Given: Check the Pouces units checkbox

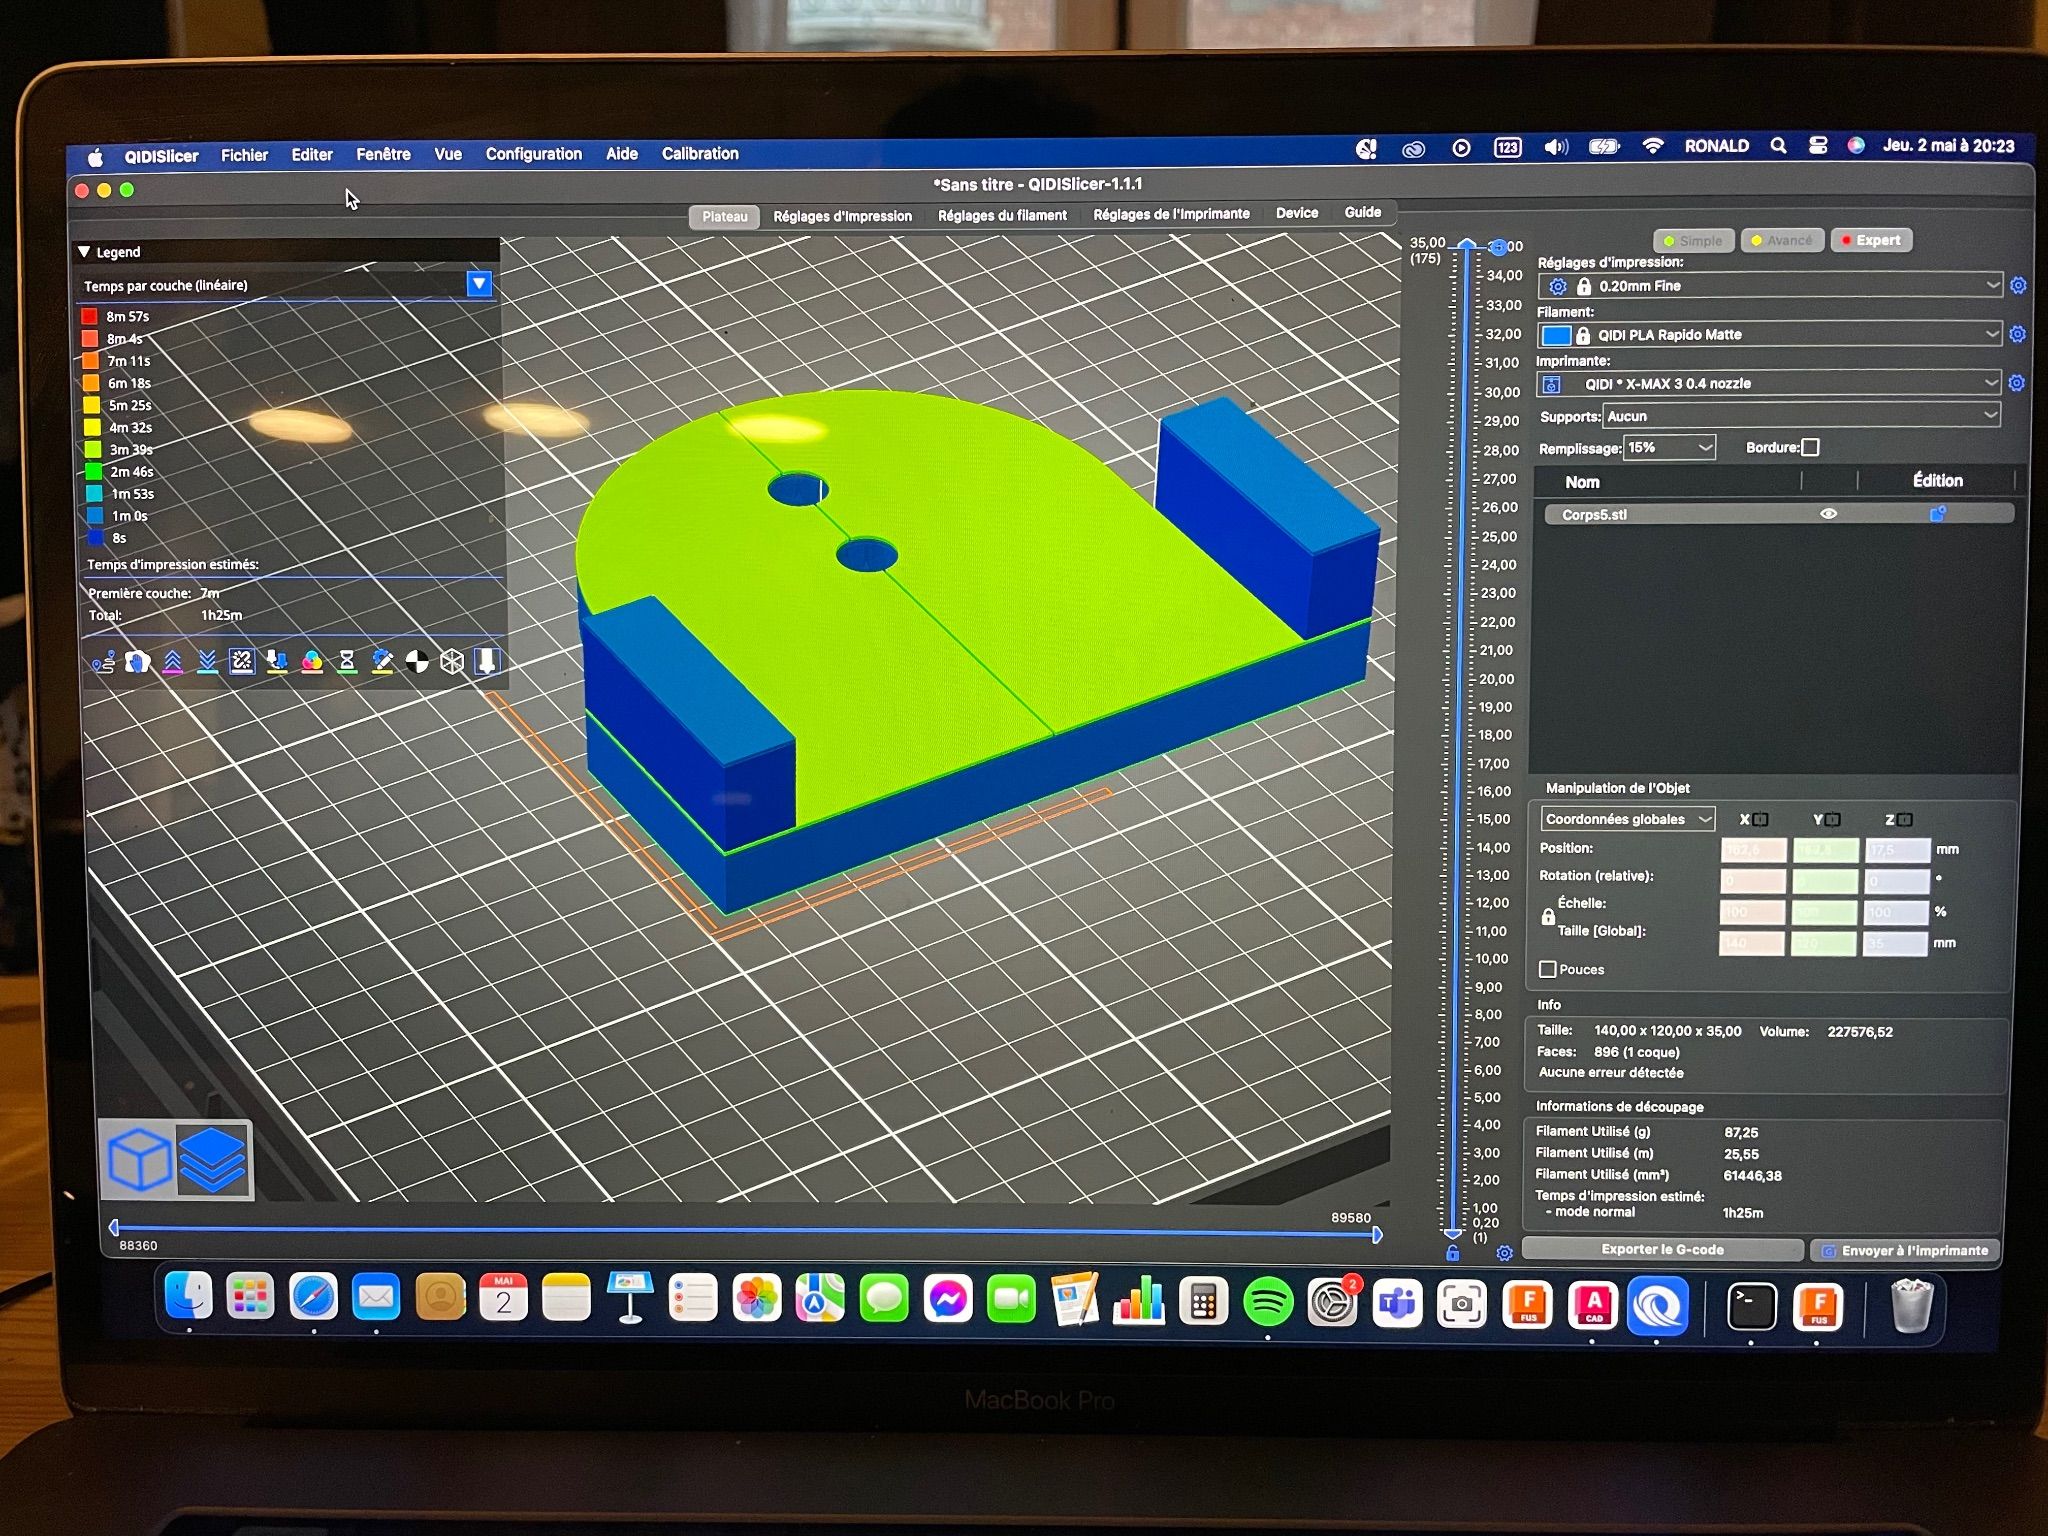Looking at the screenshot, I should coord(1548,969).
